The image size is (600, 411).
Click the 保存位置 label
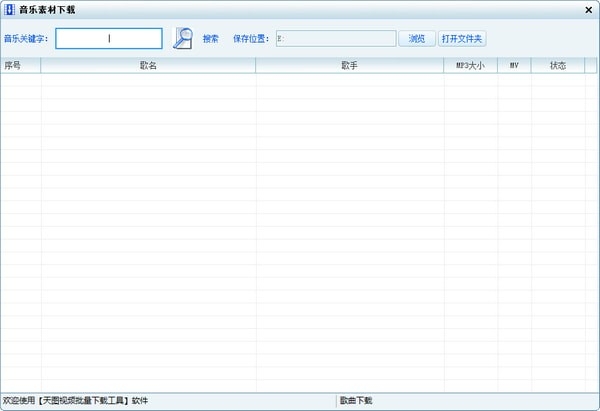[x=251, y=39]
